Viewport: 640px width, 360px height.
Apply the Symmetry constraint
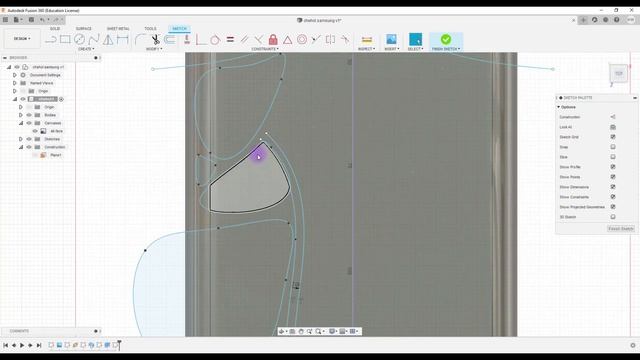(331, 40)
